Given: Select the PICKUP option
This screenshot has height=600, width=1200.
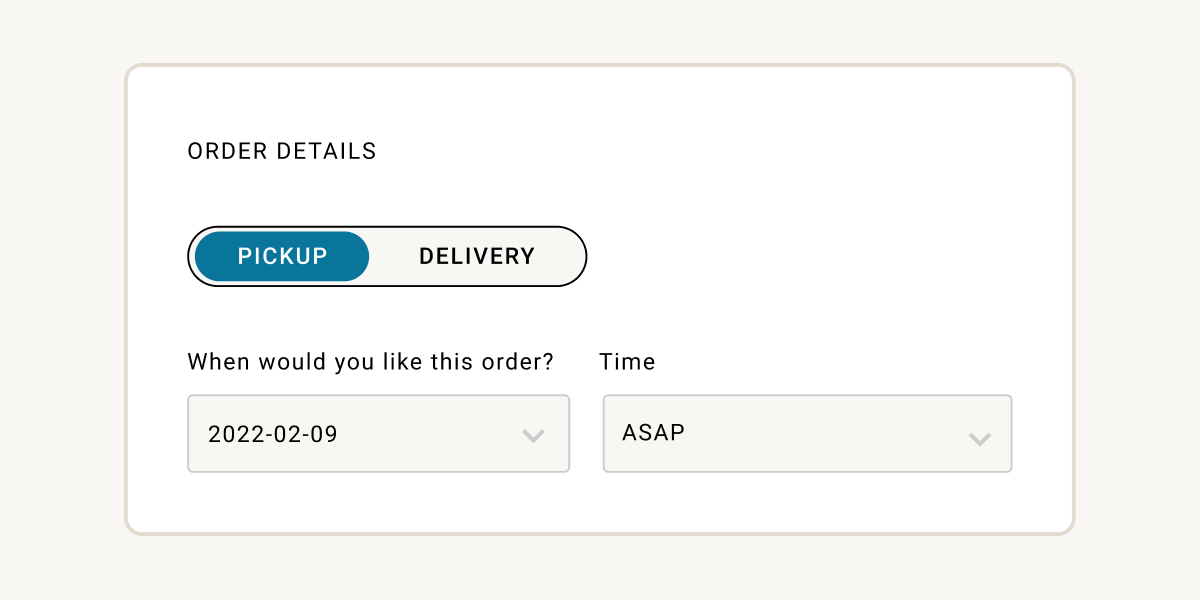Looking at the screenshot, I should 282,256.
